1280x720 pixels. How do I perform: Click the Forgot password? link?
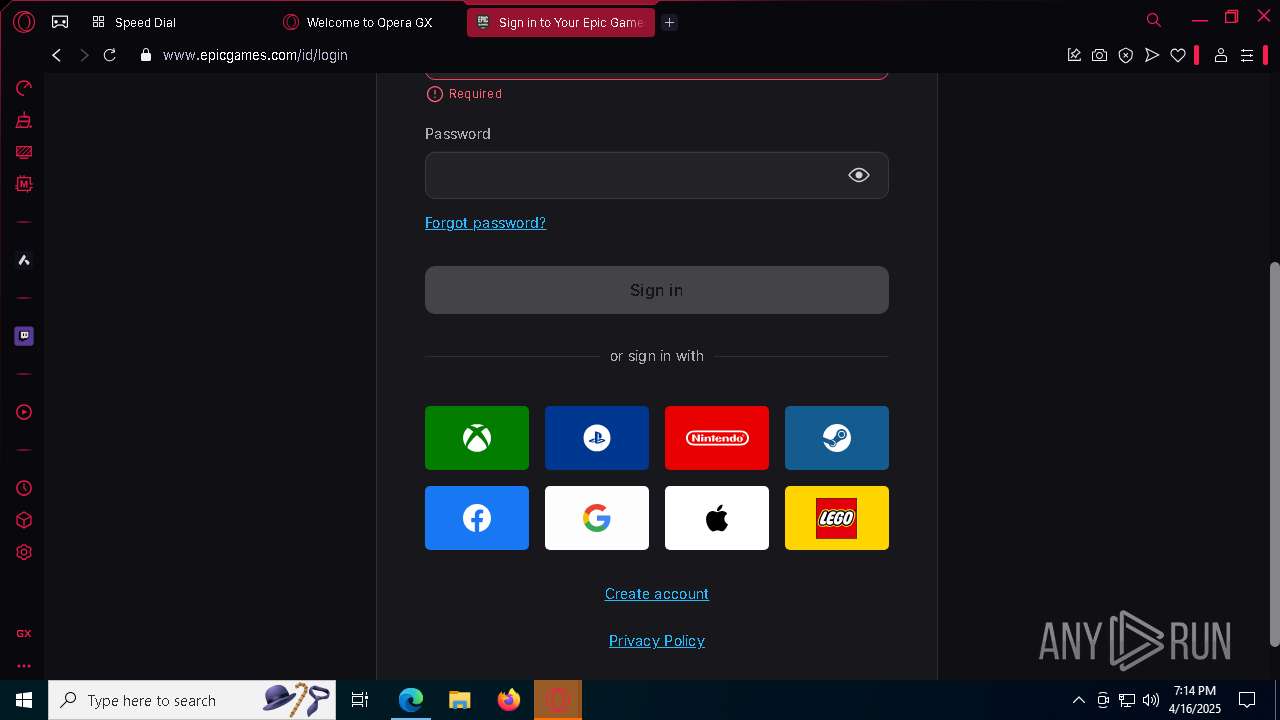pos(485,223)
